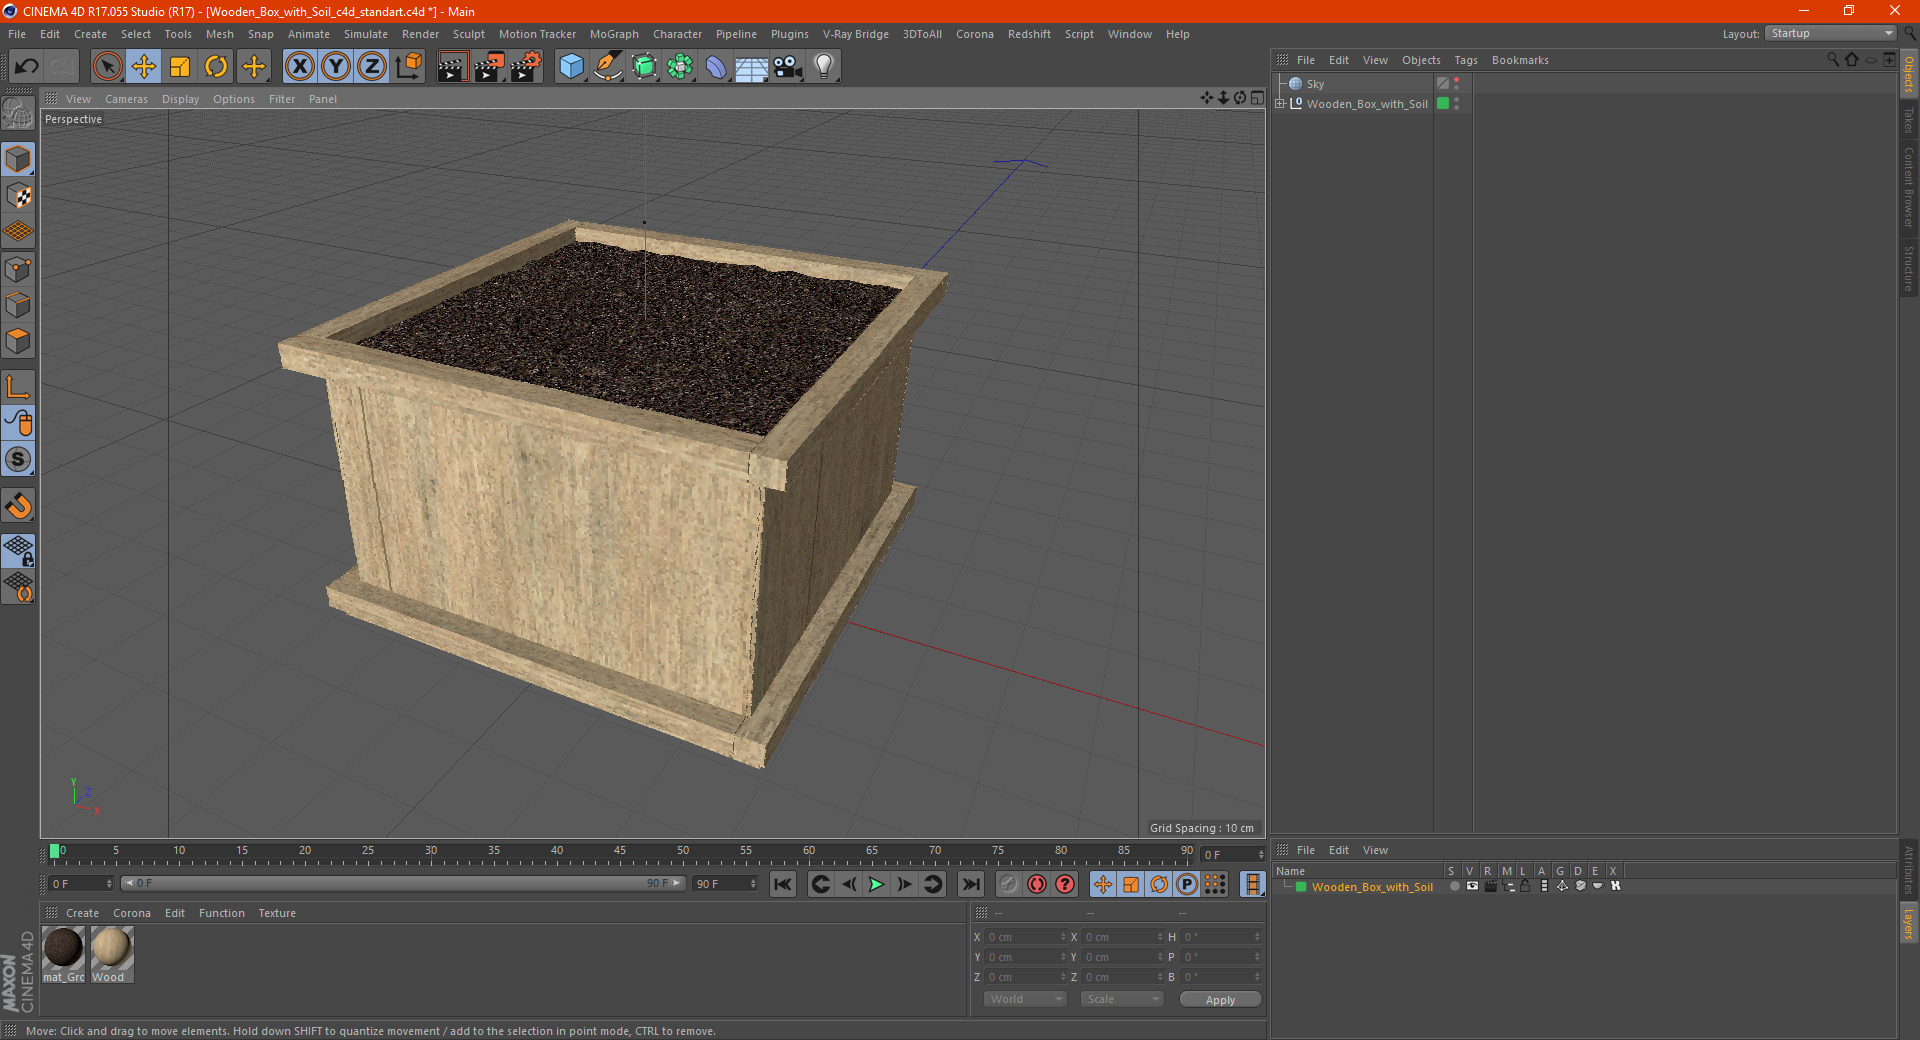Expand the Wooden_Box_with_Soil object tree
This screenshot has height=1040, width=1920.
pyautogui.click(x=1280, y=104)
